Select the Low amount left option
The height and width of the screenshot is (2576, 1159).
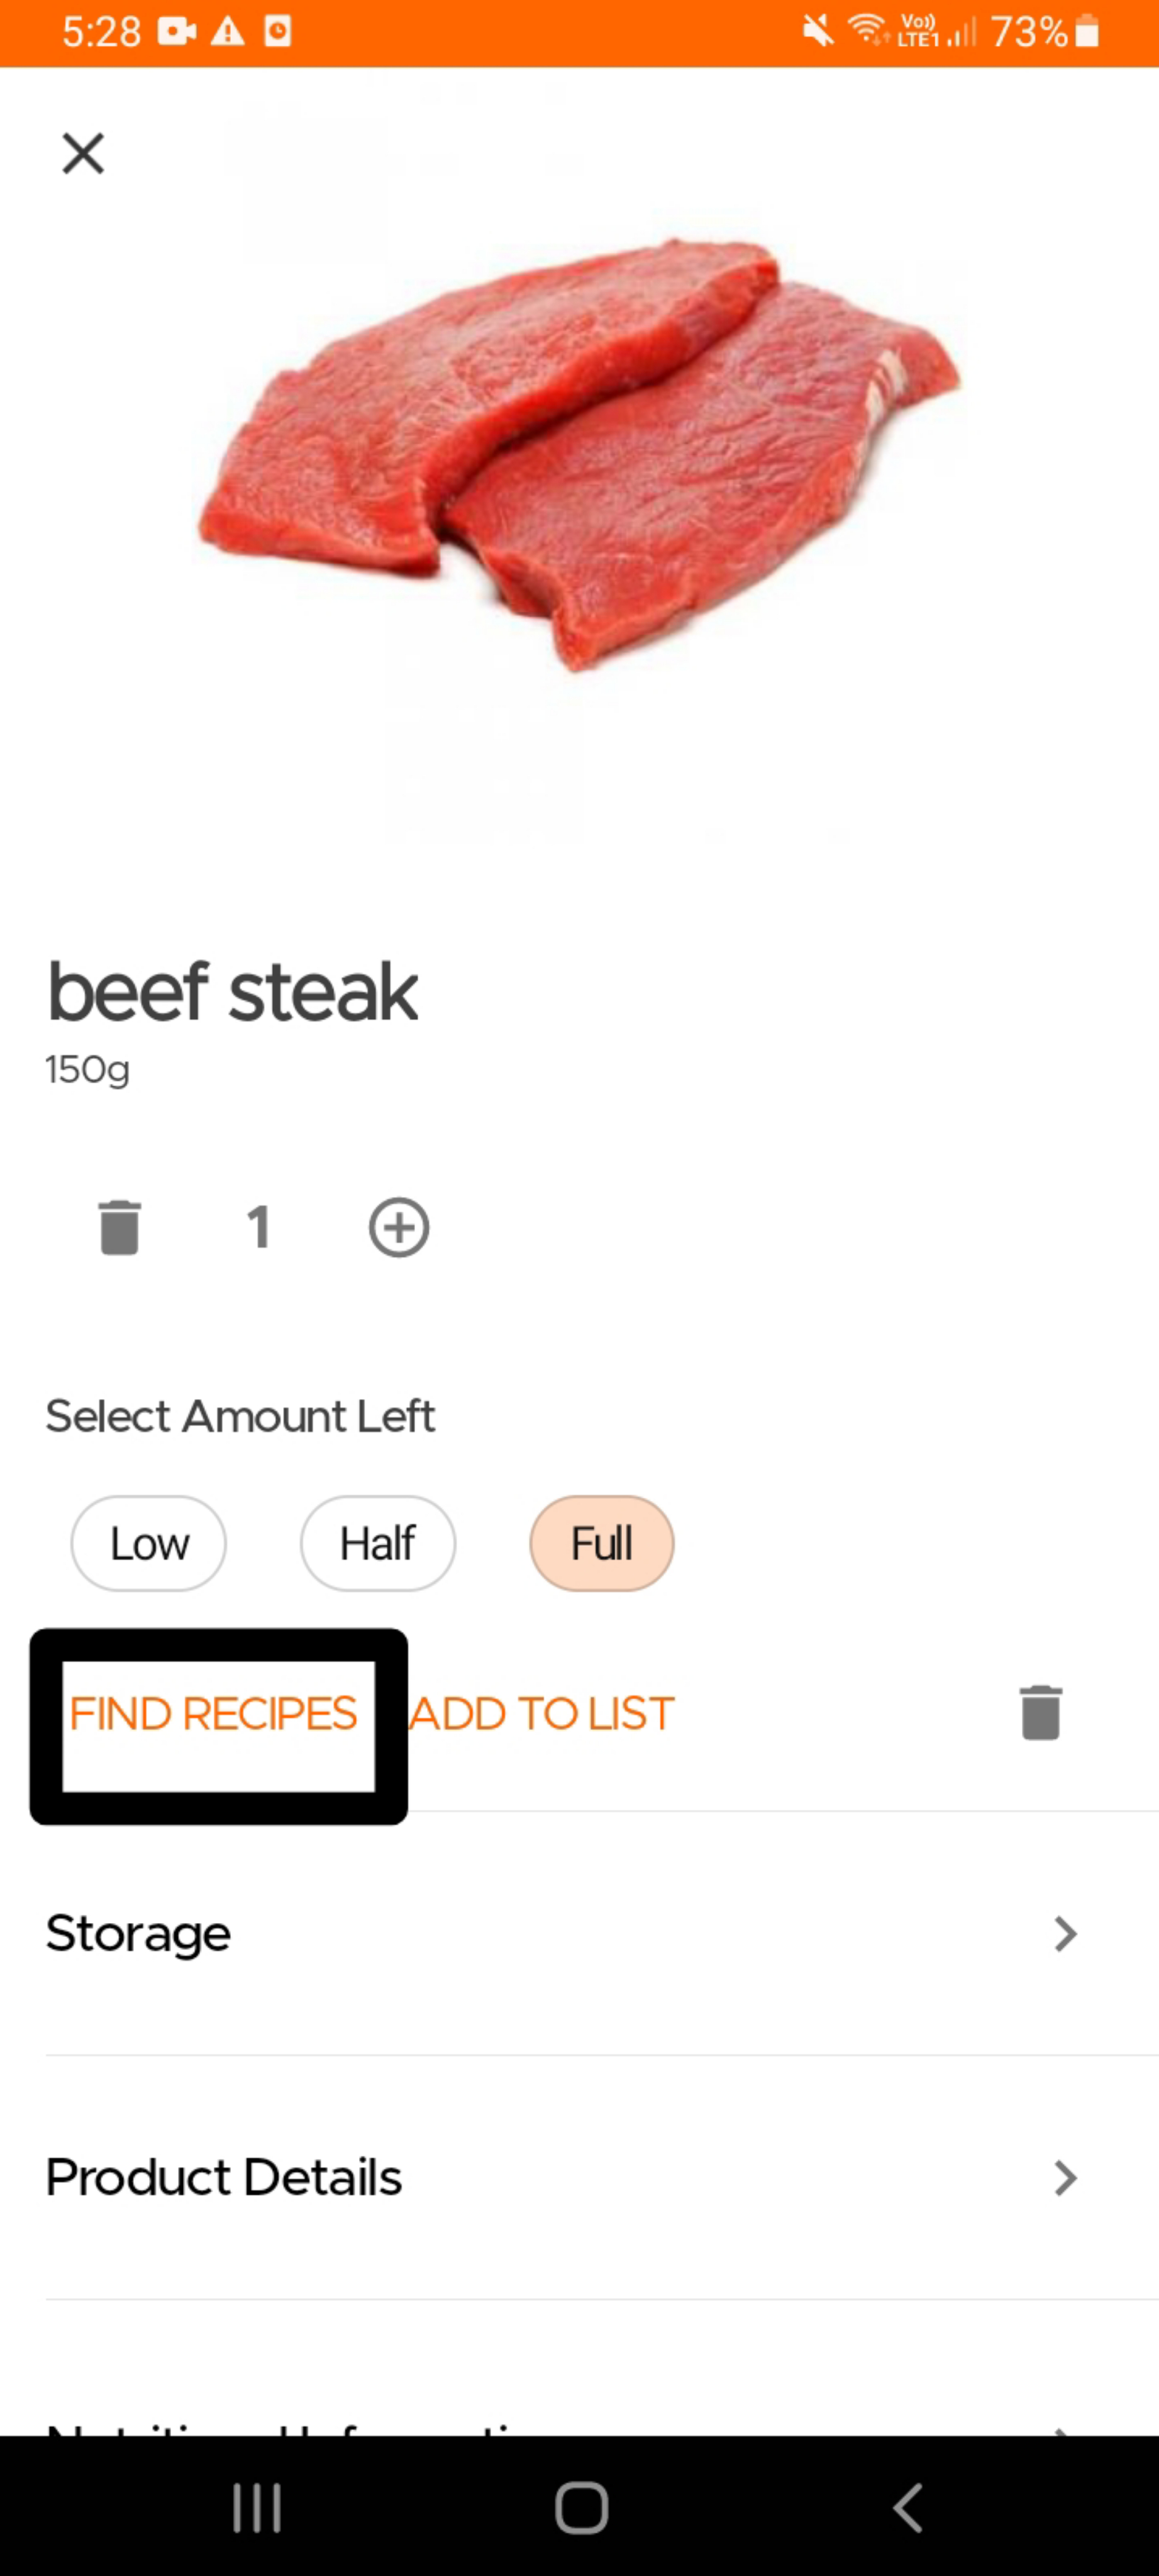(x=148, y=1543)
